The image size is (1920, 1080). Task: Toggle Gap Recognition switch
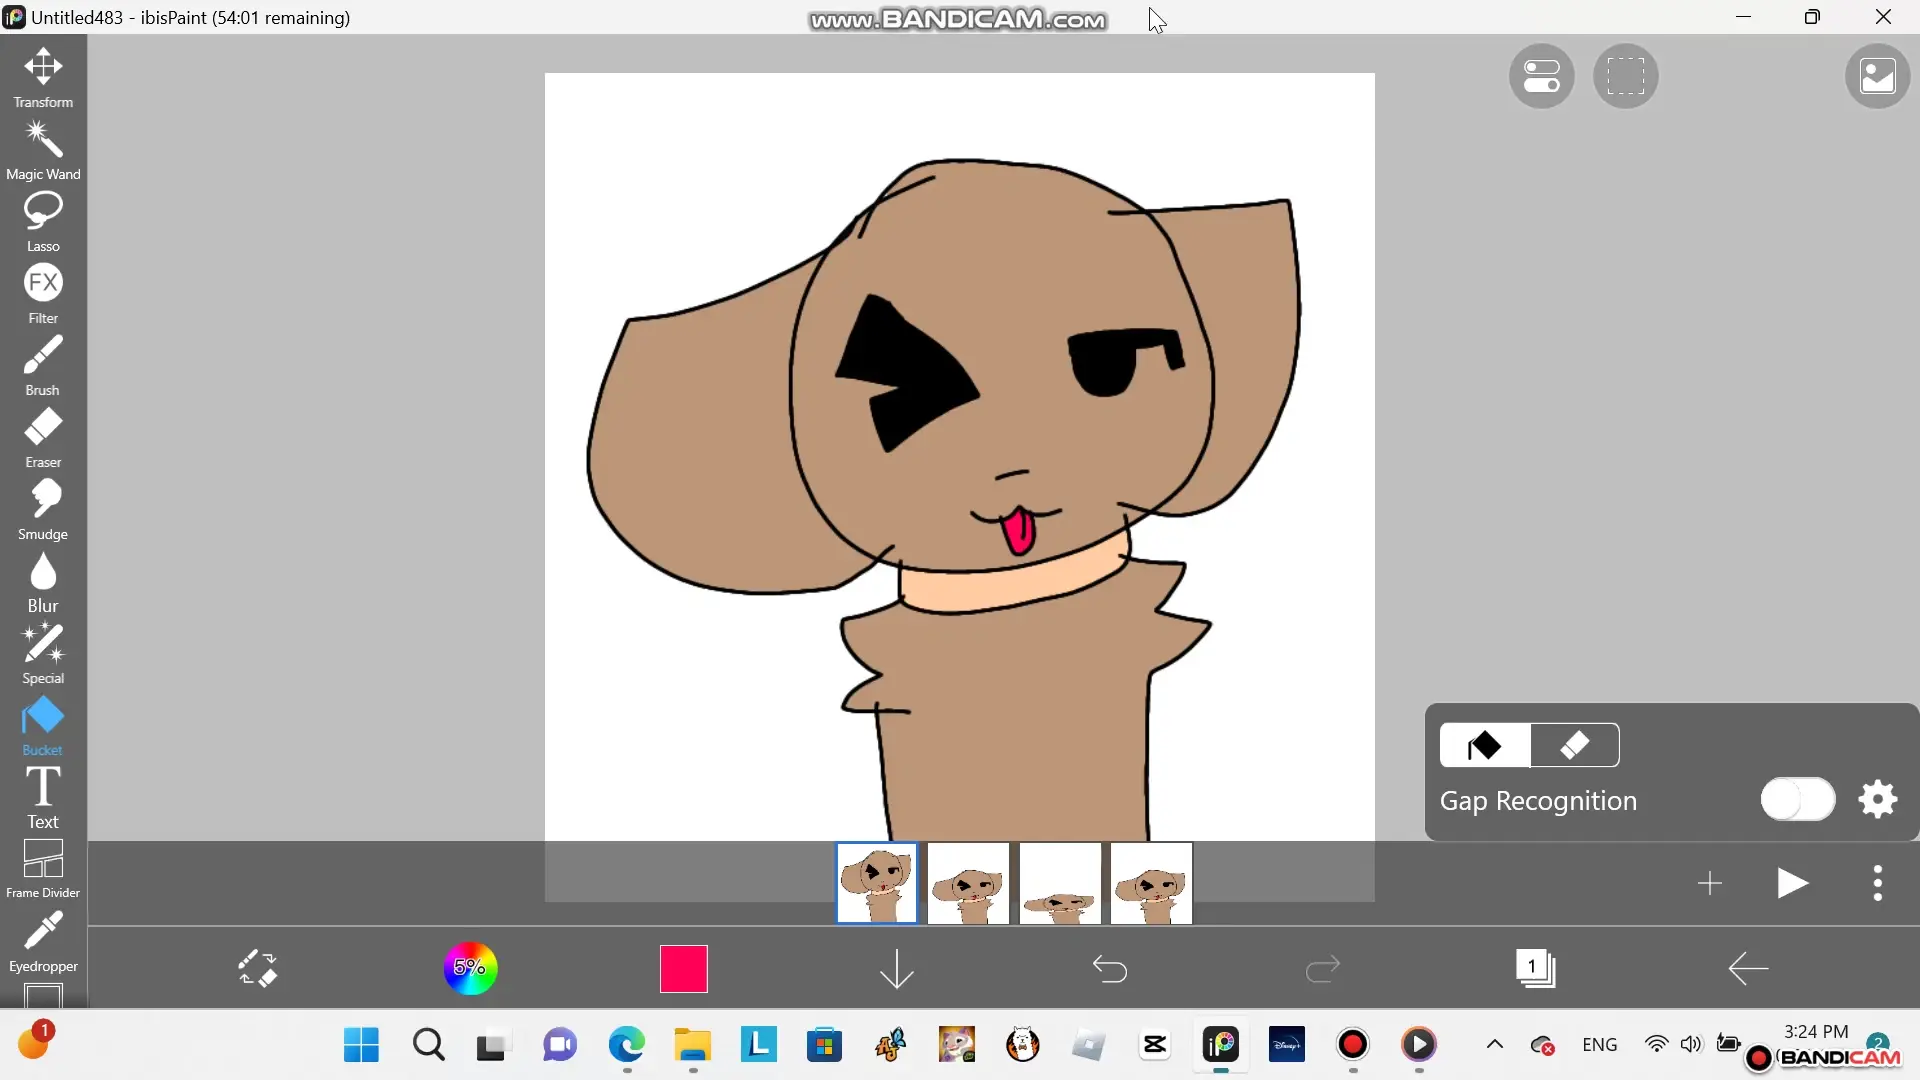1797,799
